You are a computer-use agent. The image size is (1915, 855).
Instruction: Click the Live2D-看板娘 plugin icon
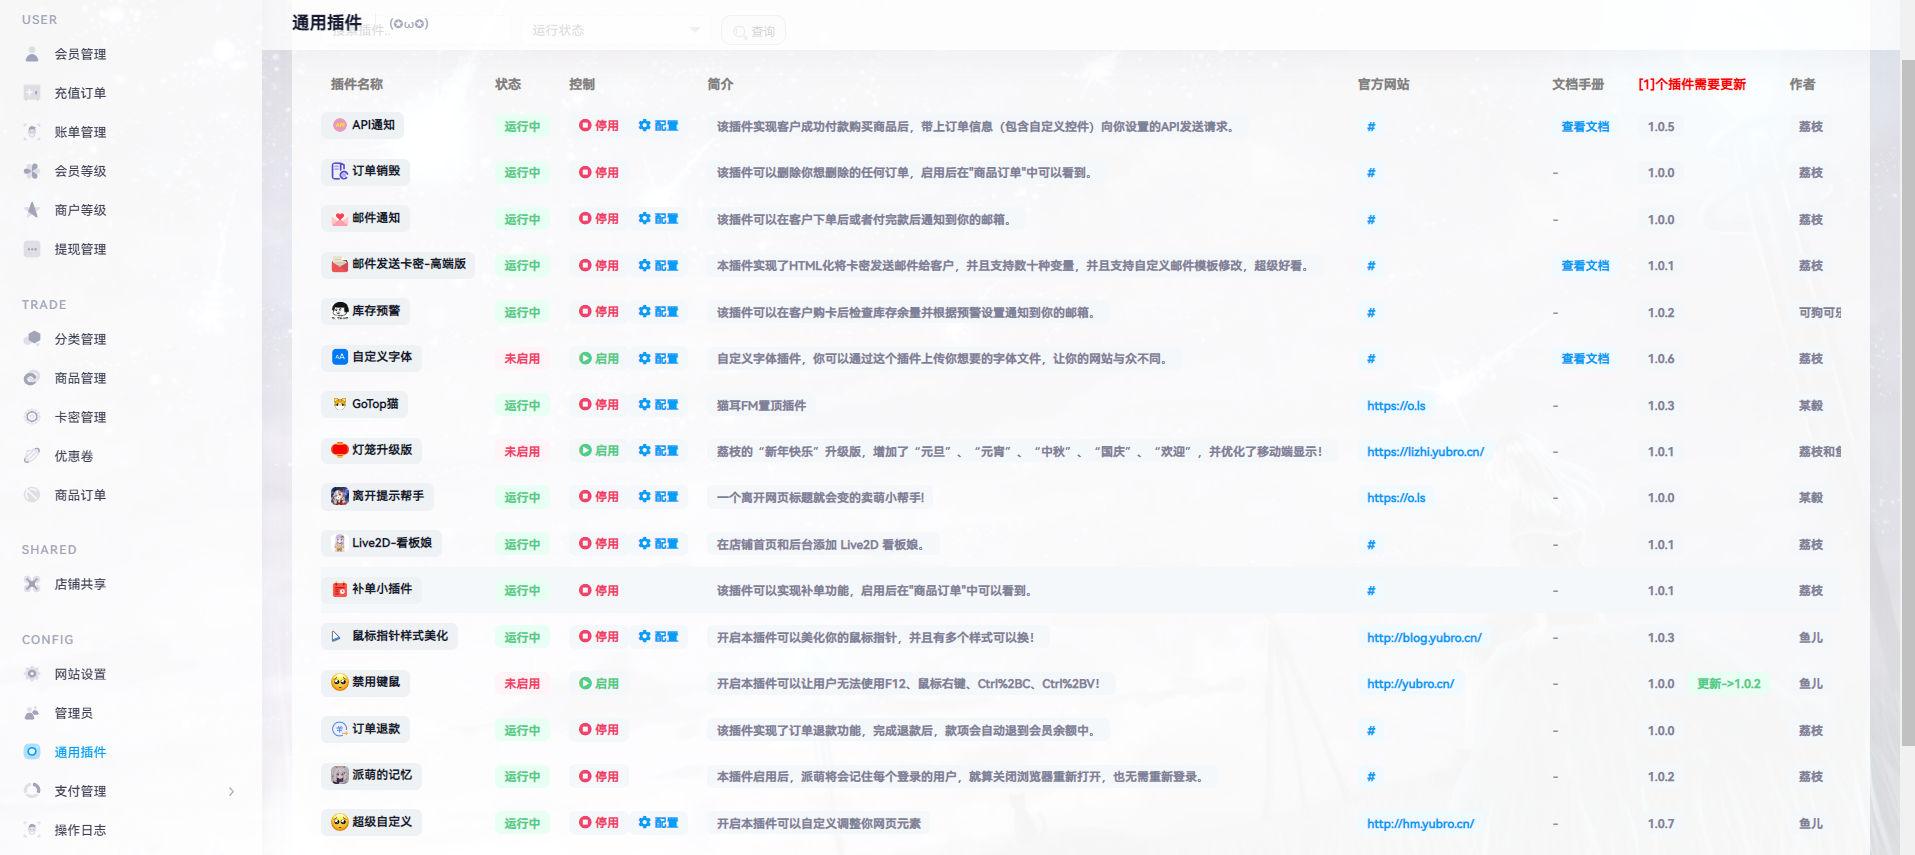tap(340, 543)
